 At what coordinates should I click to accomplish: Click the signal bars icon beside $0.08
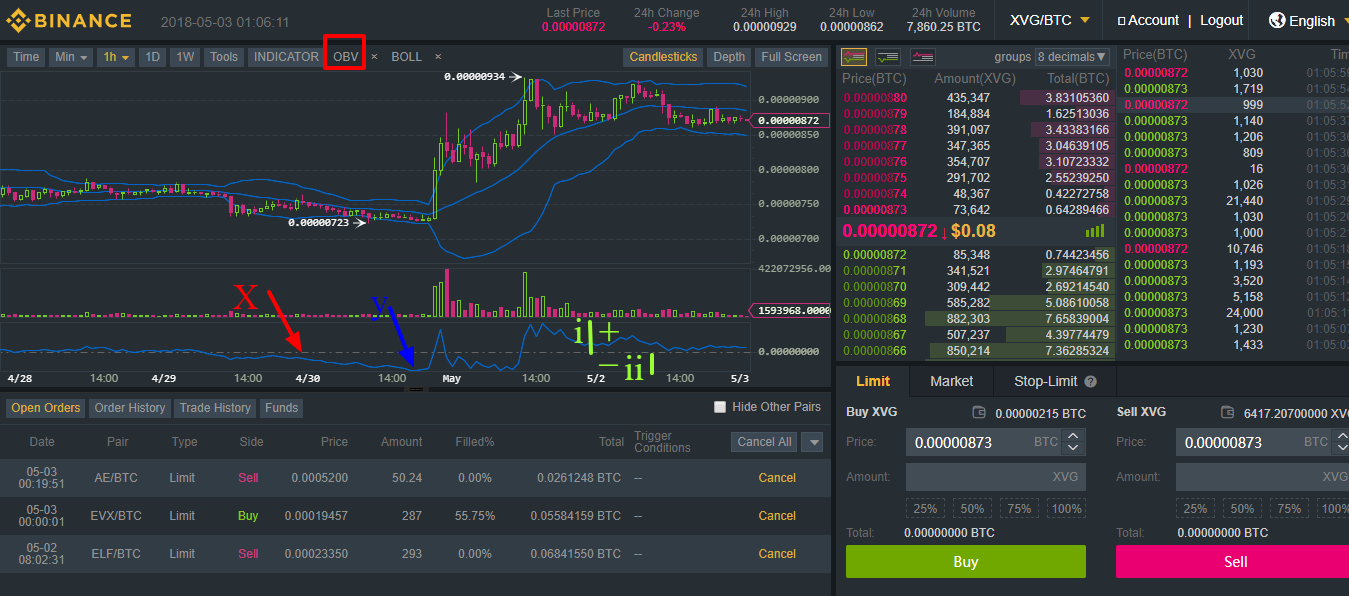(1094, 231)
